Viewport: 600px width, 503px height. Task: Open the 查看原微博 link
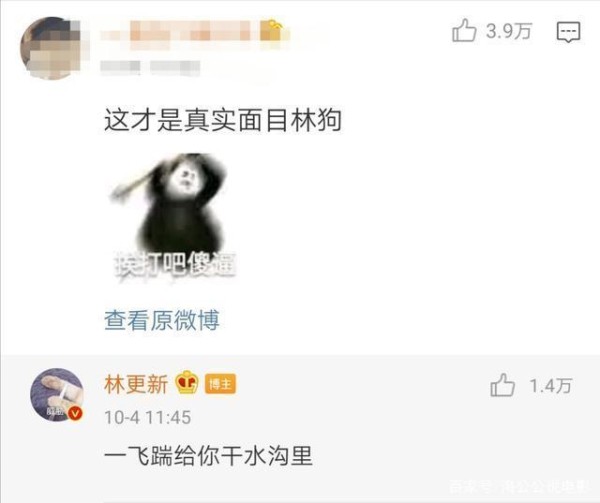pyautogui.click(x=162, y=320)
